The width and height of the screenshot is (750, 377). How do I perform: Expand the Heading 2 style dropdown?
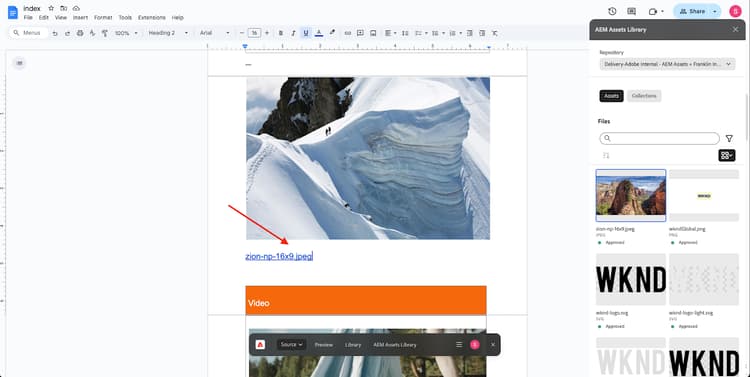(168, 33)
